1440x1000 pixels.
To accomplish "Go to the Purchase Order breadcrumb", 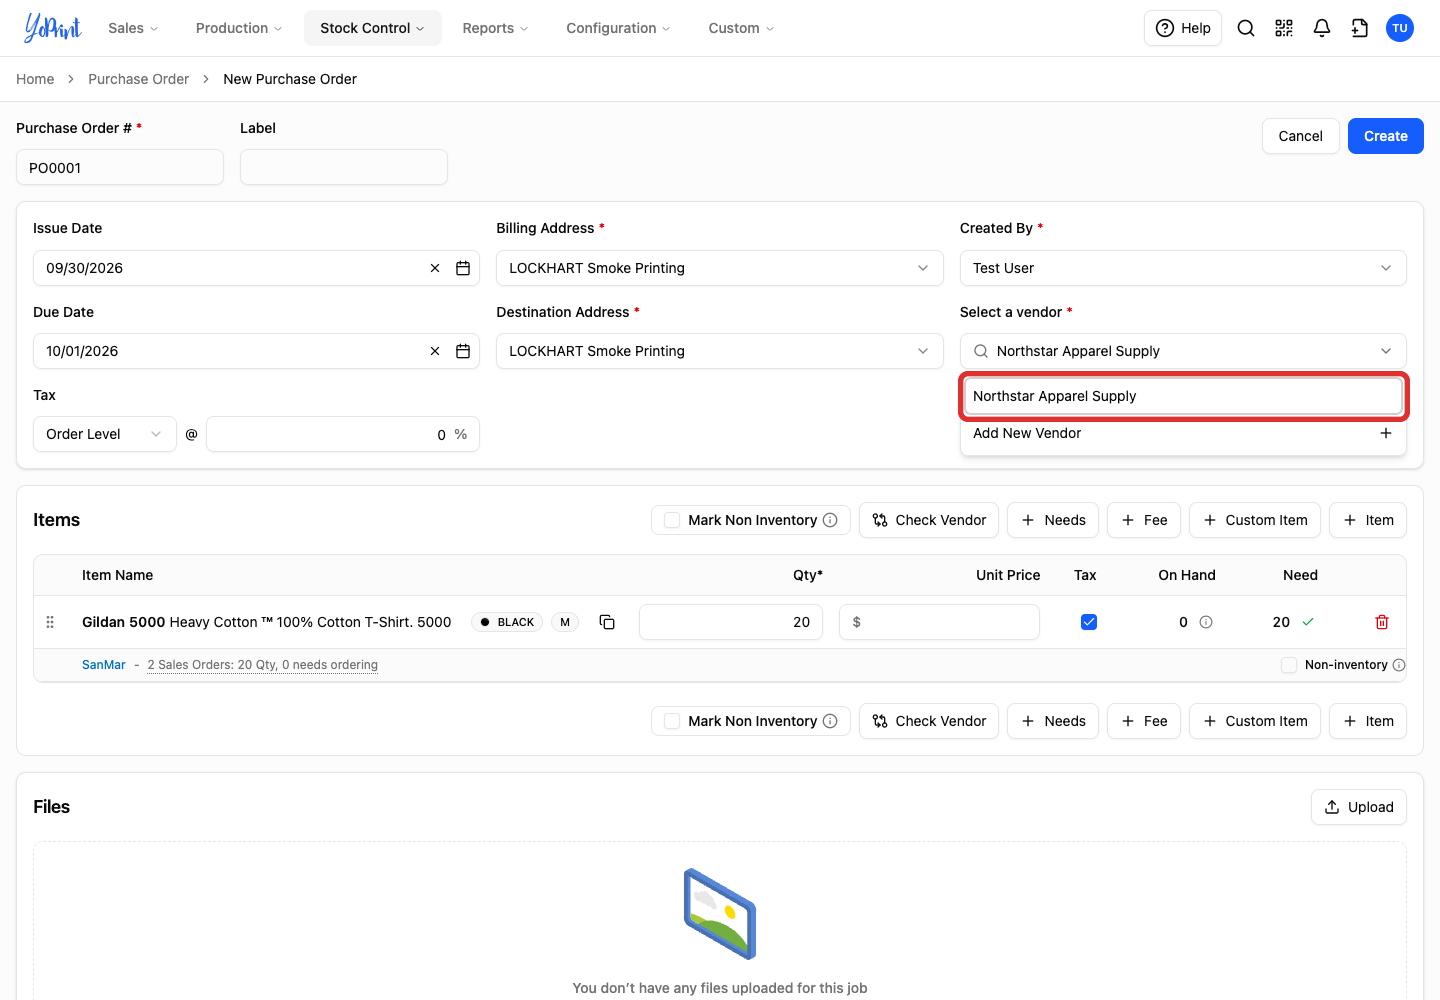I will tap(138, 79).
